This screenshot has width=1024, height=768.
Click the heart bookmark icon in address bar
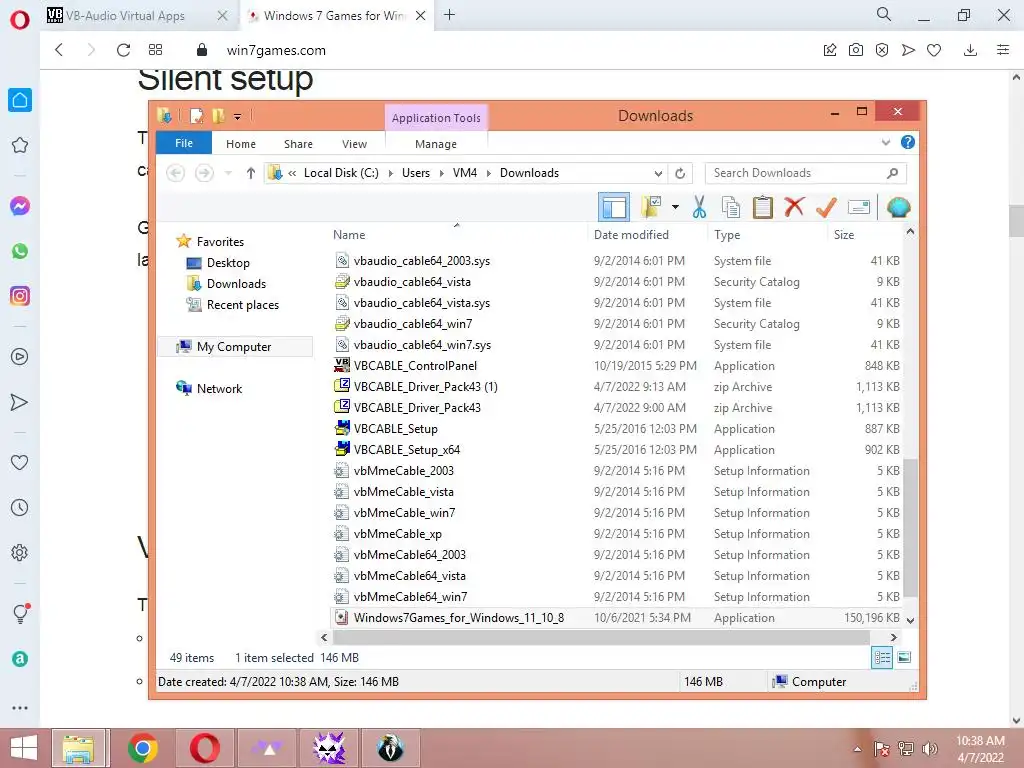[934, 50]
